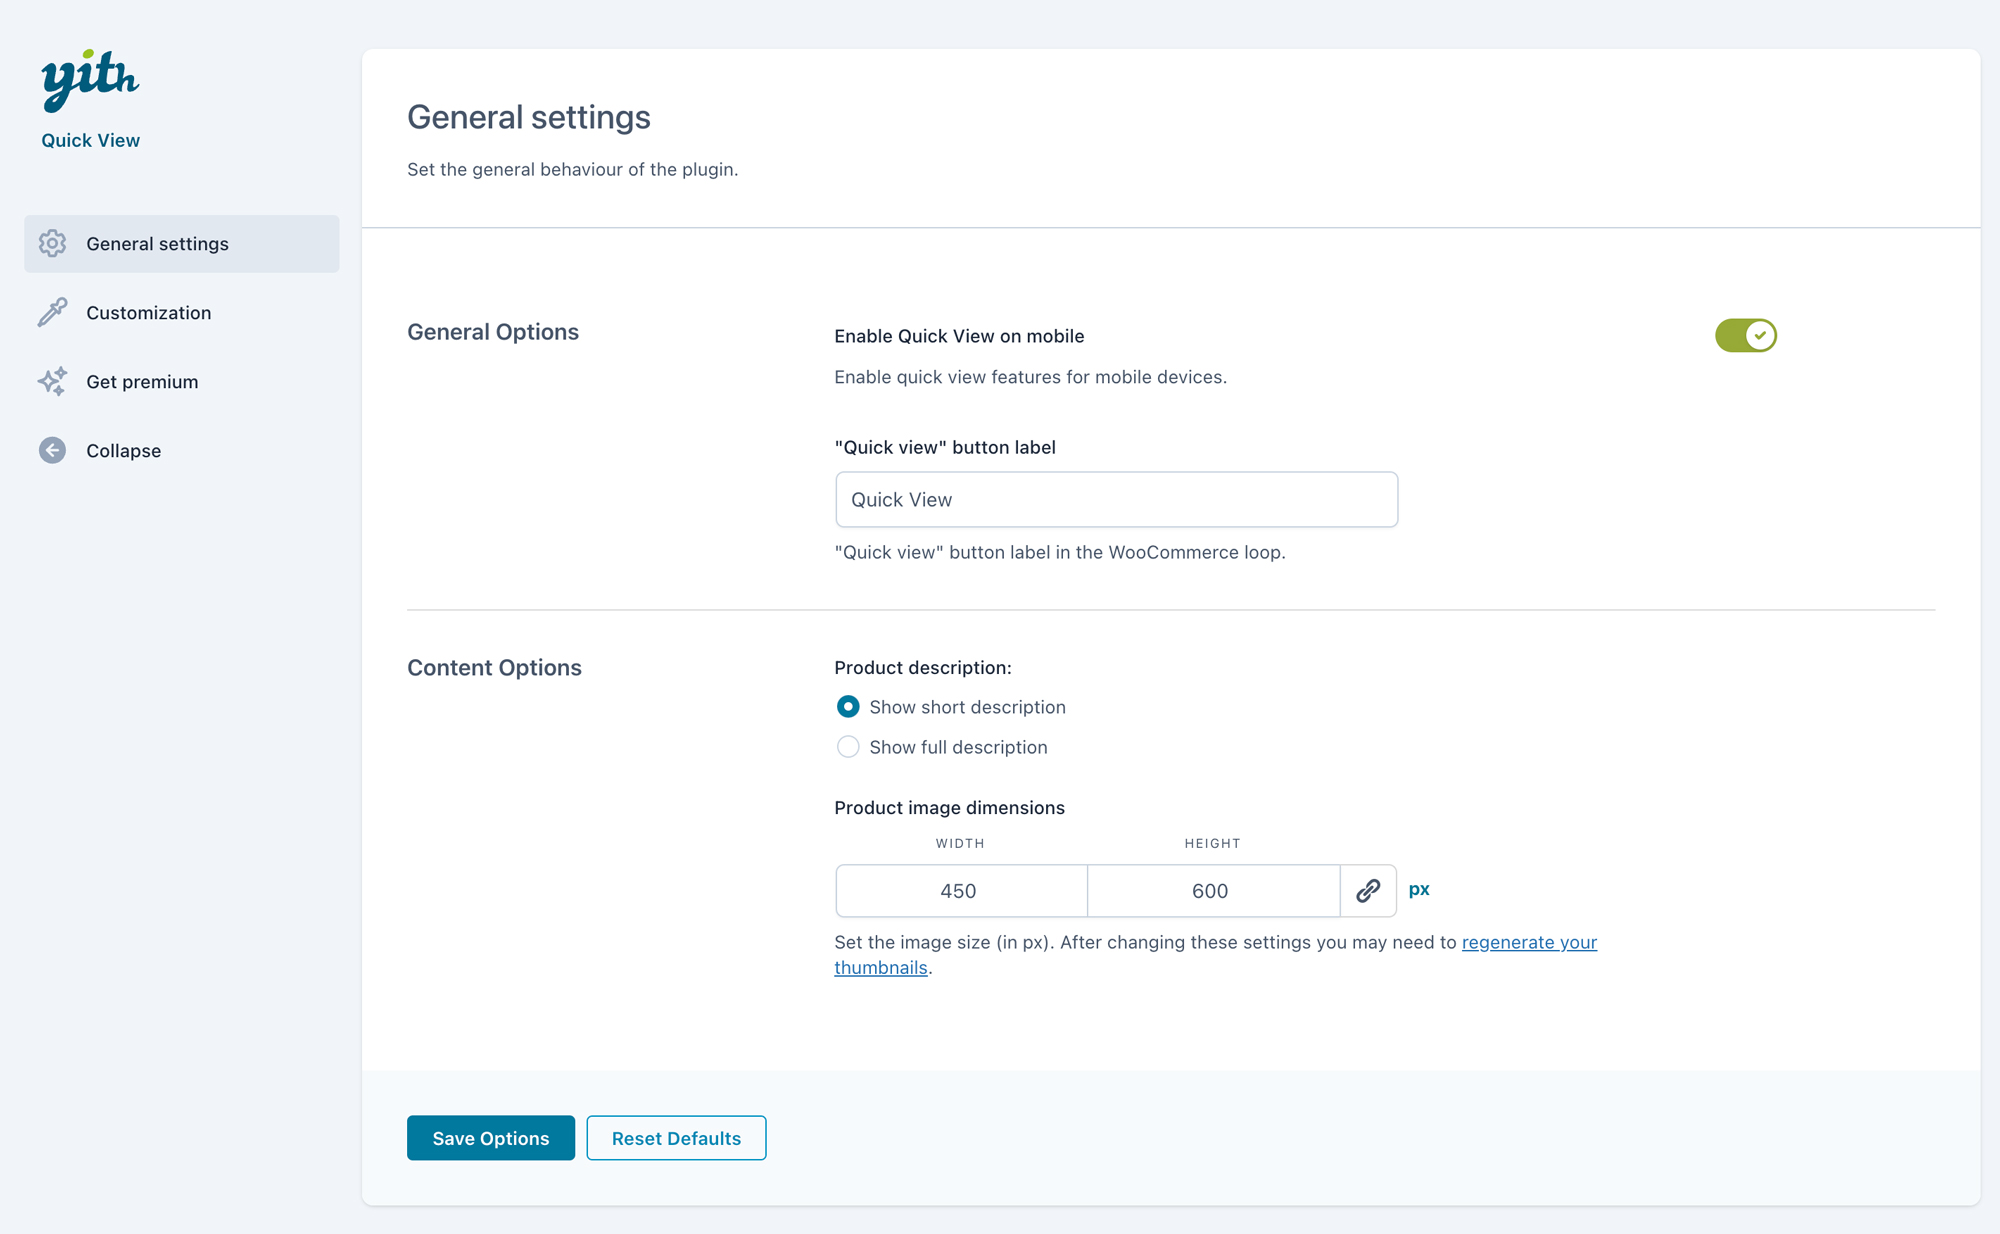Select Show full description radio
The width and height of the screenshot is (2000, 1234).
click(848, 747)
